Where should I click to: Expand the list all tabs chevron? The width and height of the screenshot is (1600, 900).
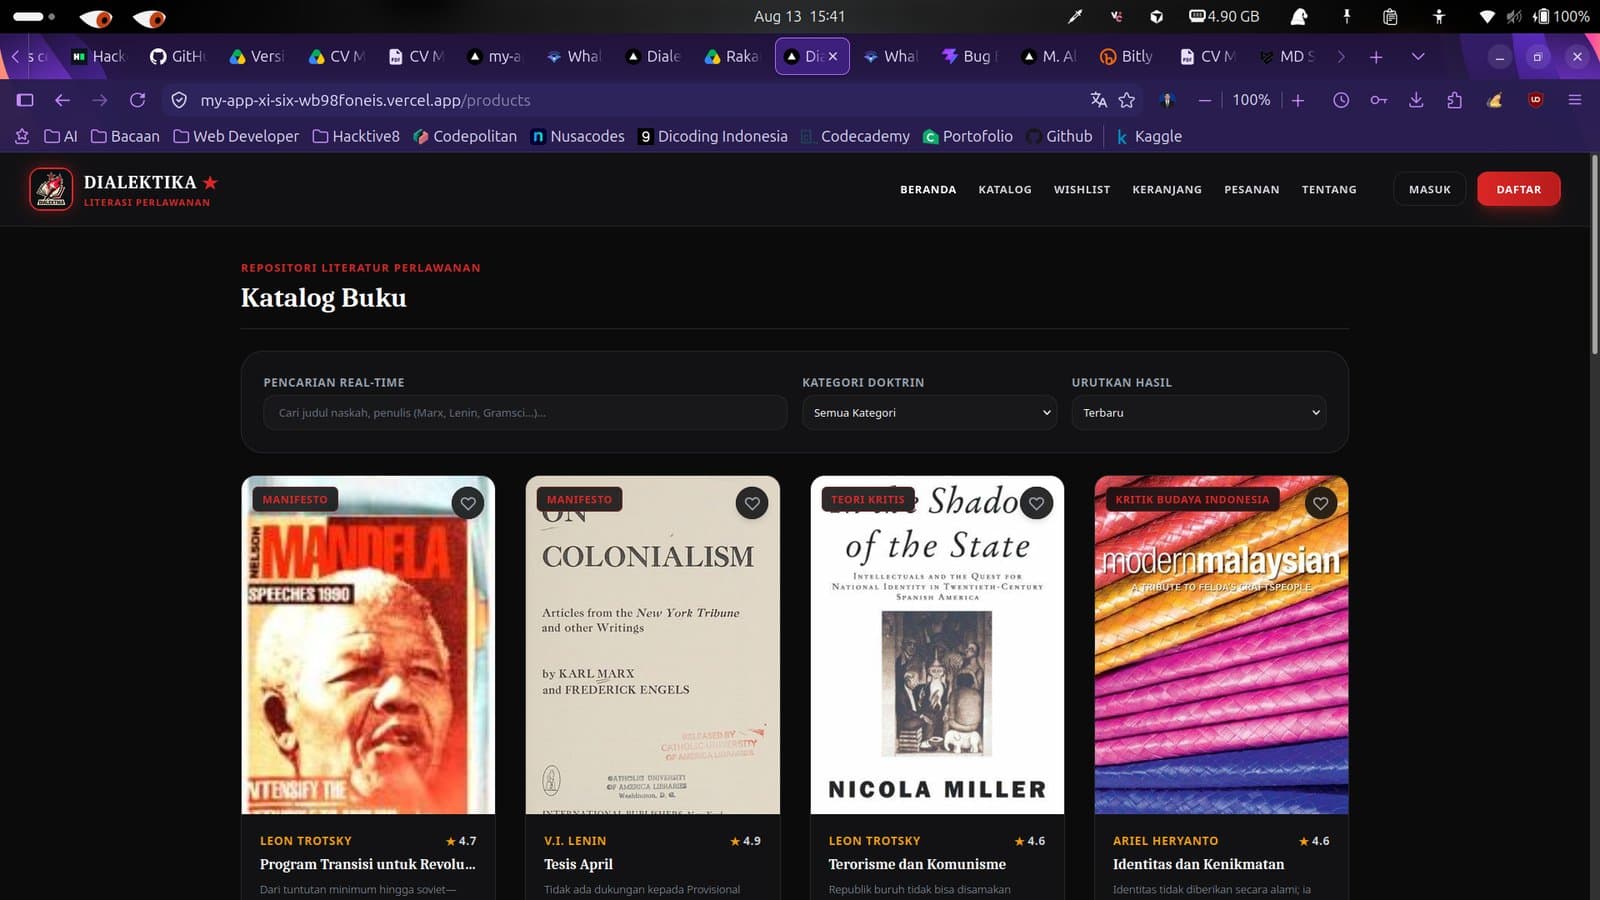tap(1418, 57)
